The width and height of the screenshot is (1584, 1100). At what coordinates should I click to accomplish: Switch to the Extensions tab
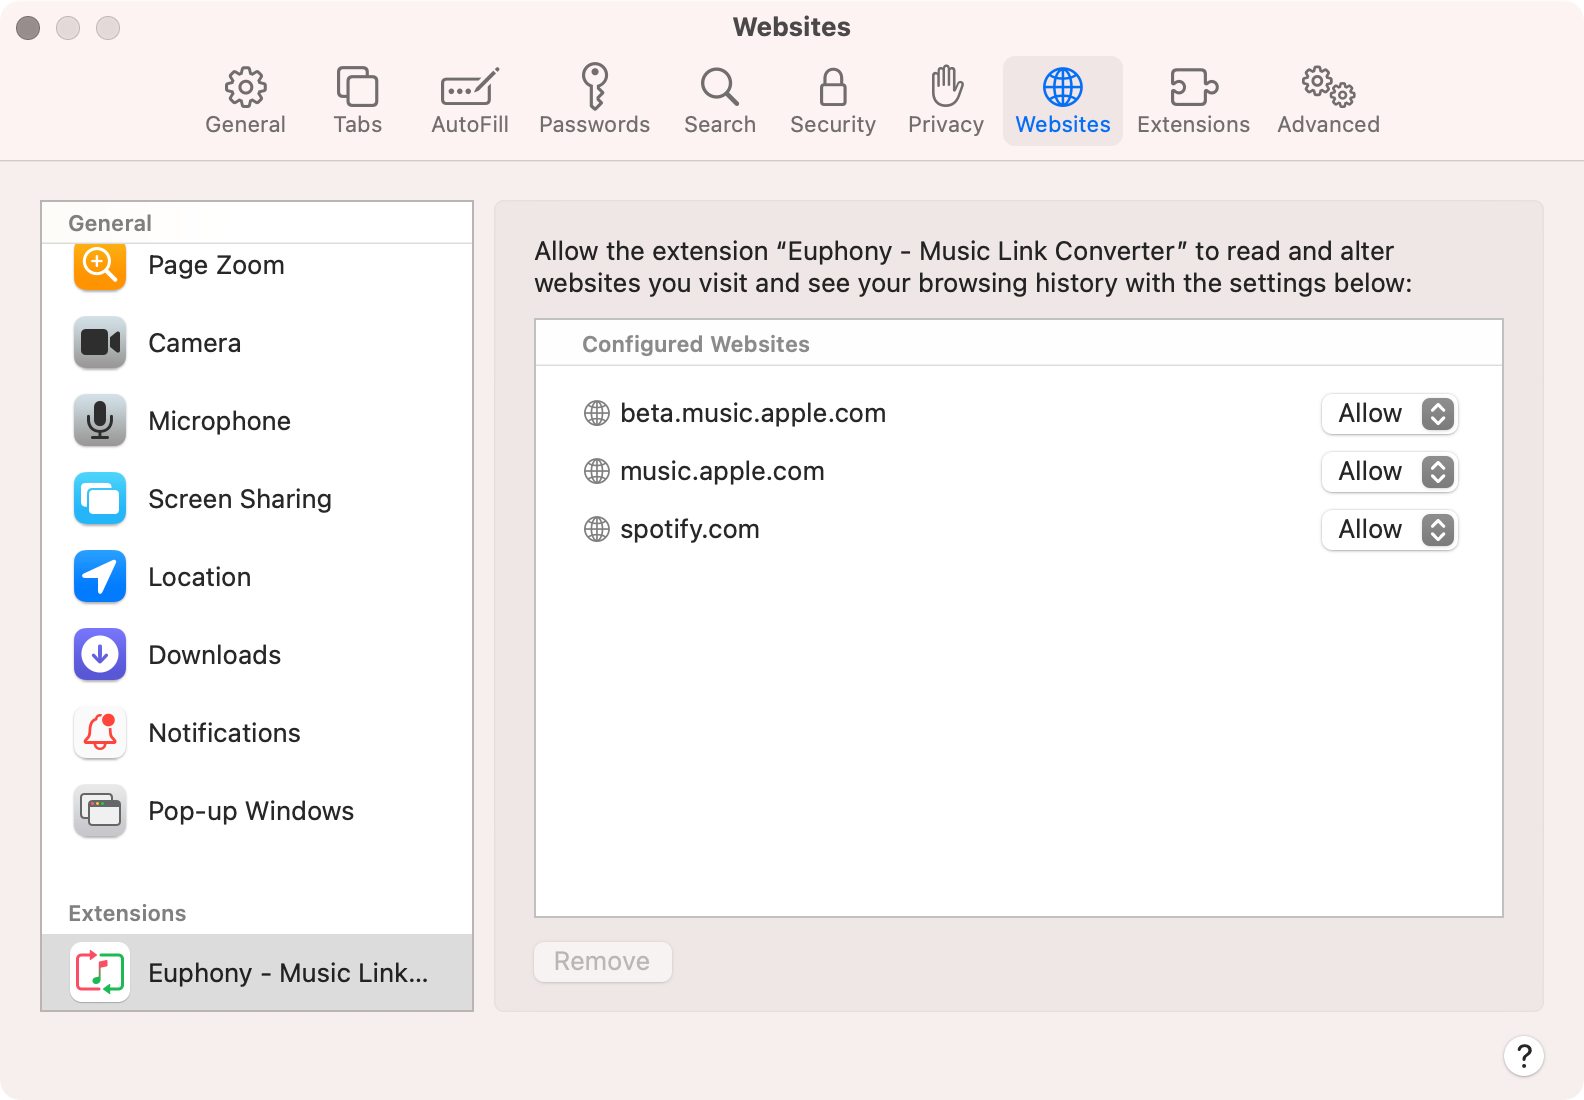1193,101
